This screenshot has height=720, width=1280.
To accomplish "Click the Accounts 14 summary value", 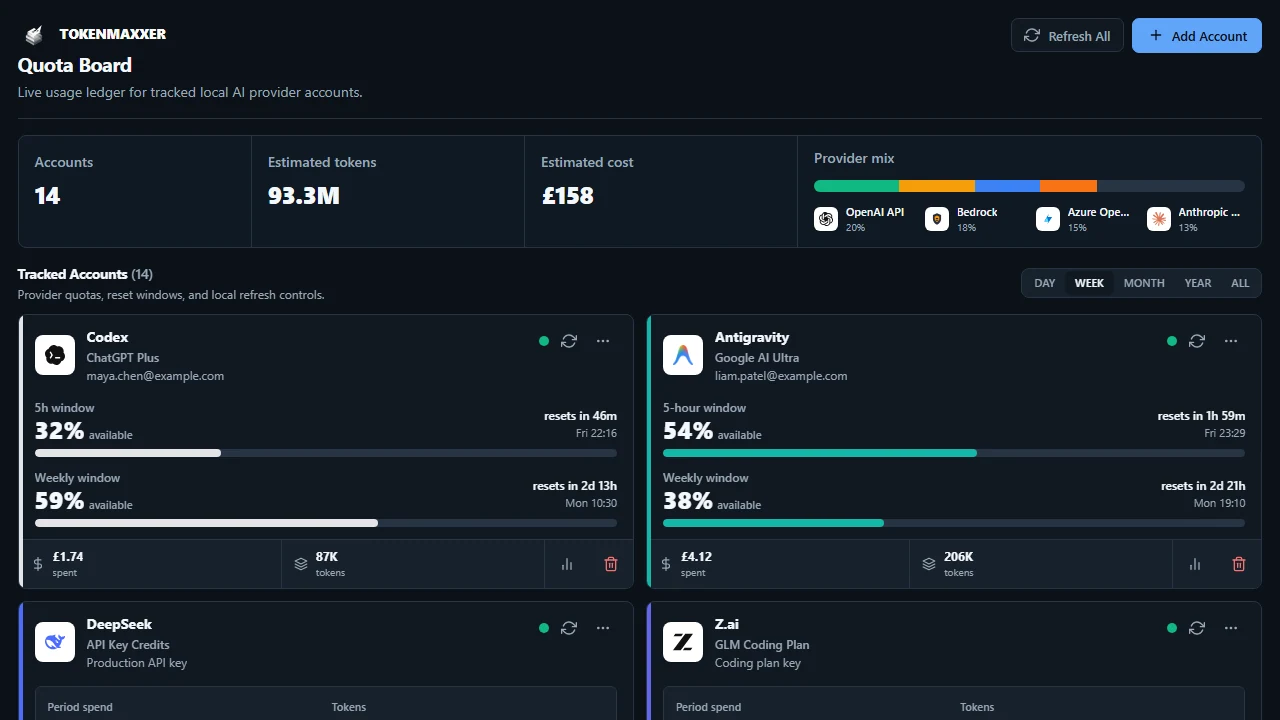I will click(47, 196).
